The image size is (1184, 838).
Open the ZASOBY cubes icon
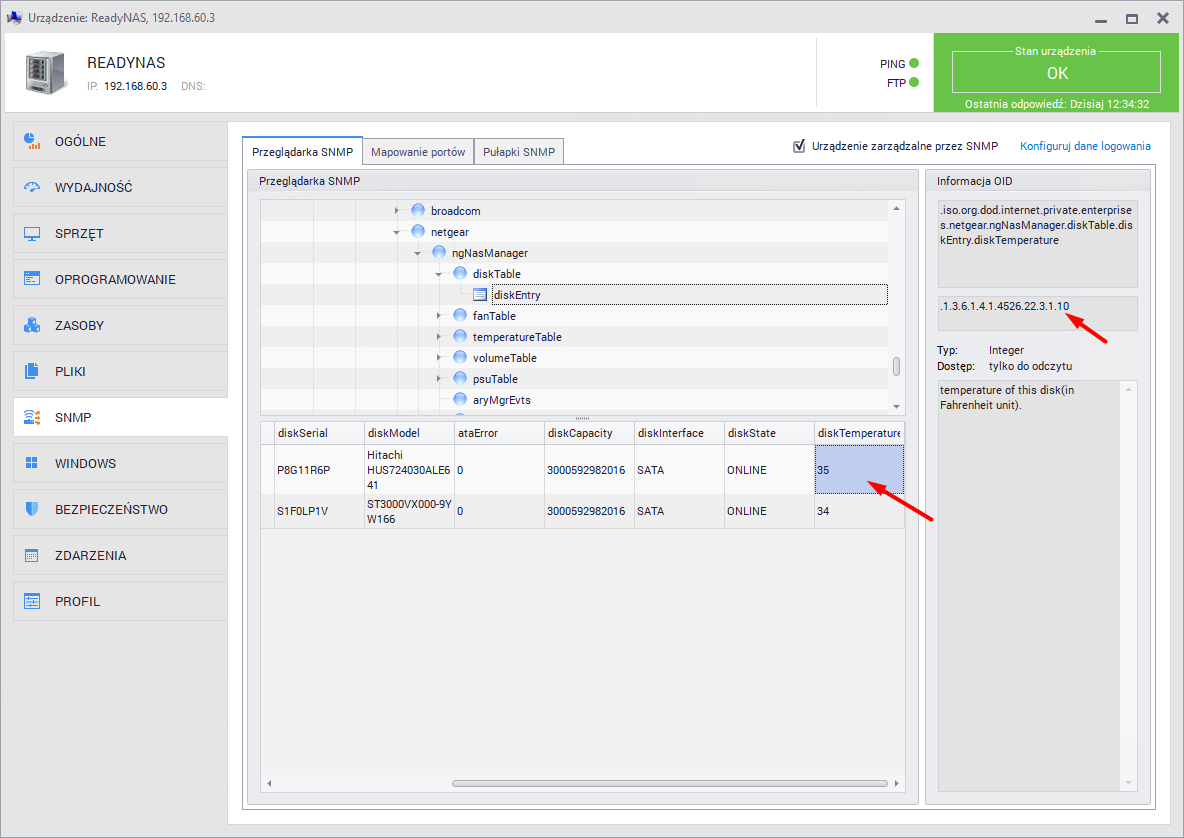pos(32,325)
